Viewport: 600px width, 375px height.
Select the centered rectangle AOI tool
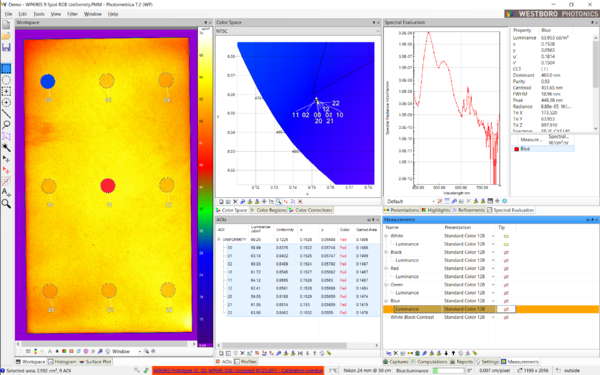click(x=6, y=91)
